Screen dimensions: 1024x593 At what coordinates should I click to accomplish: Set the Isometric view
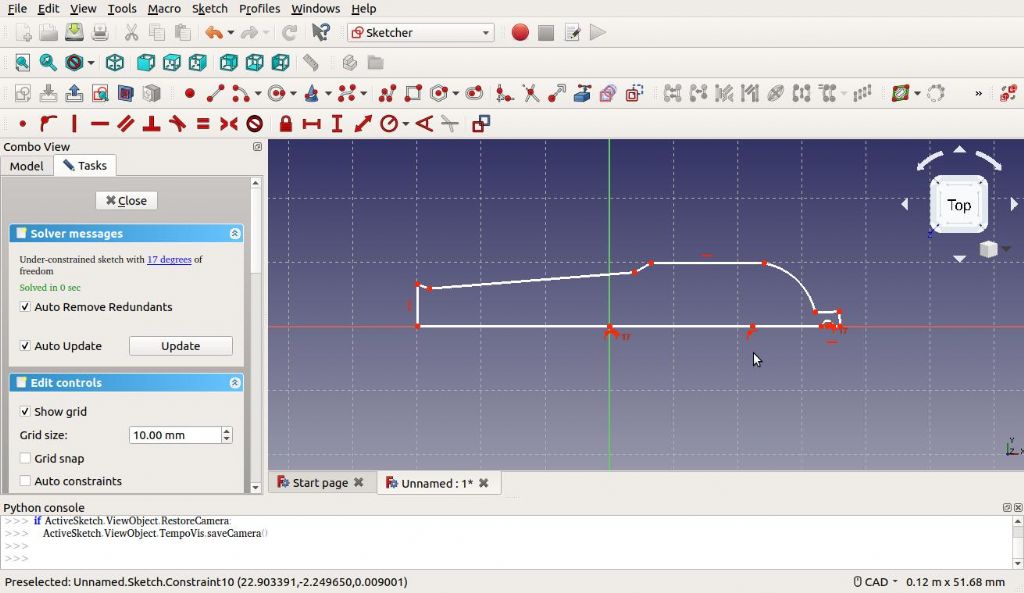click(115, 63)
